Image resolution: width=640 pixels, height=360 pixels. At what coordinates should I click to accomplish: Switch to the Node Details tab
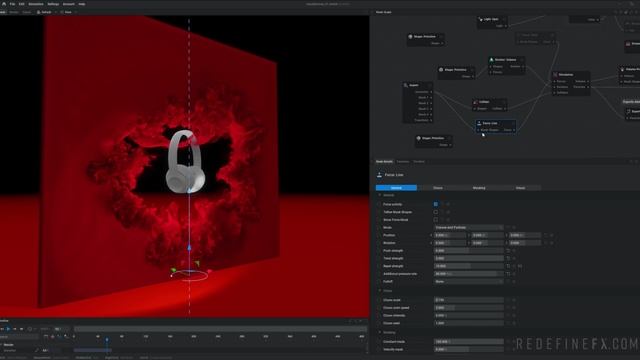384,162
